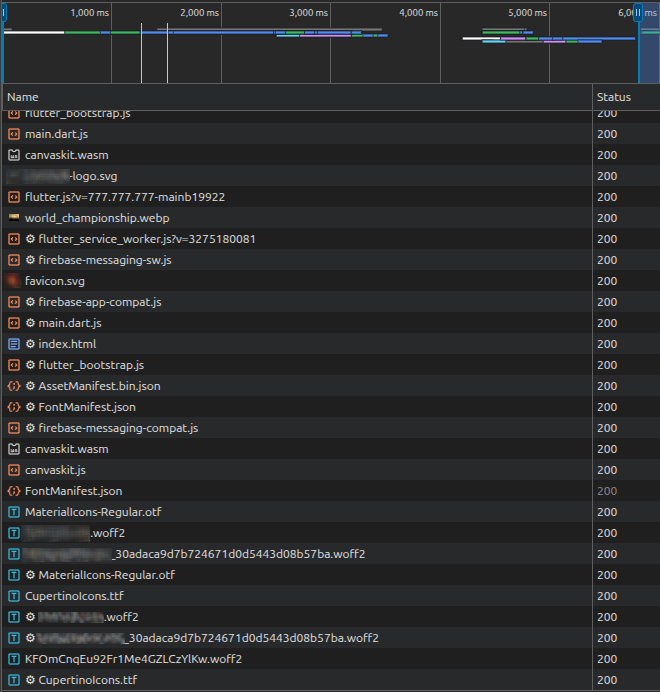Click the gear icon beside service worker flutter_bootstrap.js
660x692 pixels.
click(30, 365)
